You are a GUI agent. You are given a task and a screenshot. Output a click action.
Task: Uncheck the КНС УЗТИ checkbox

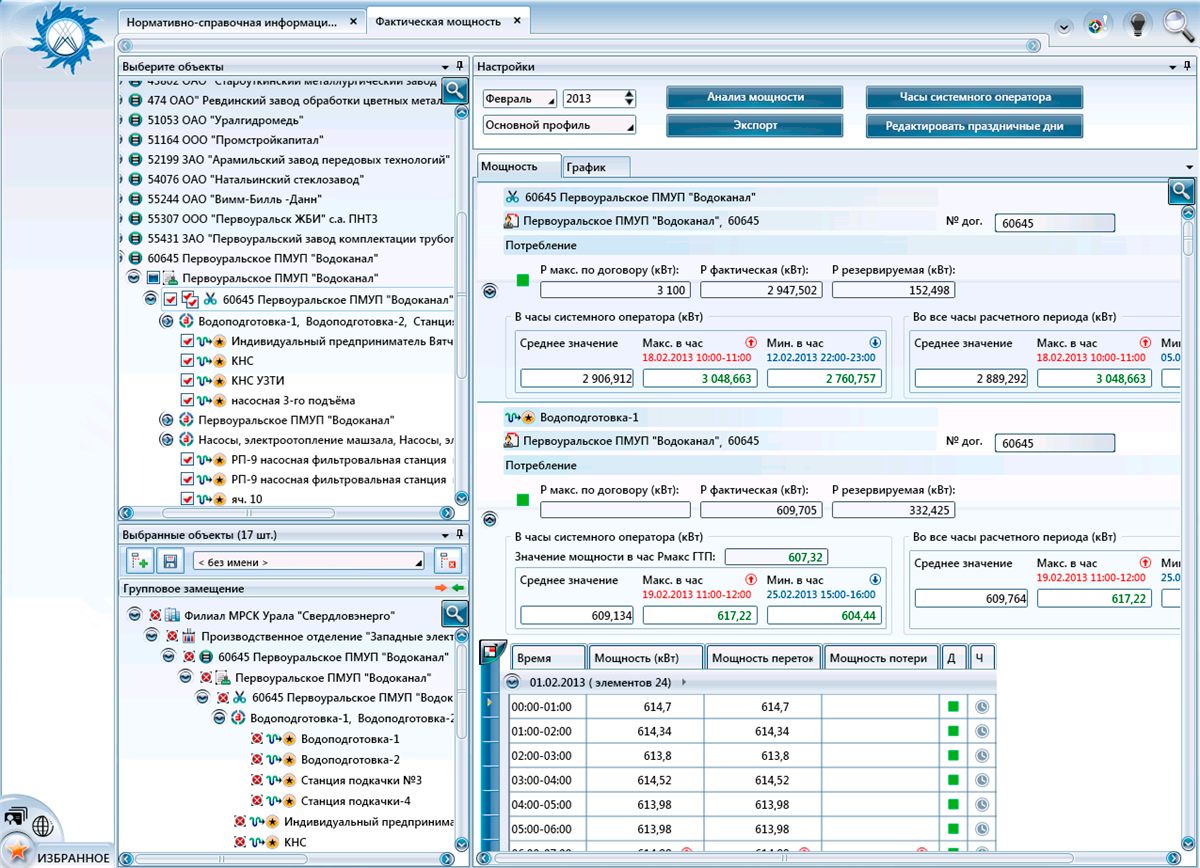(x=187, y=380)
